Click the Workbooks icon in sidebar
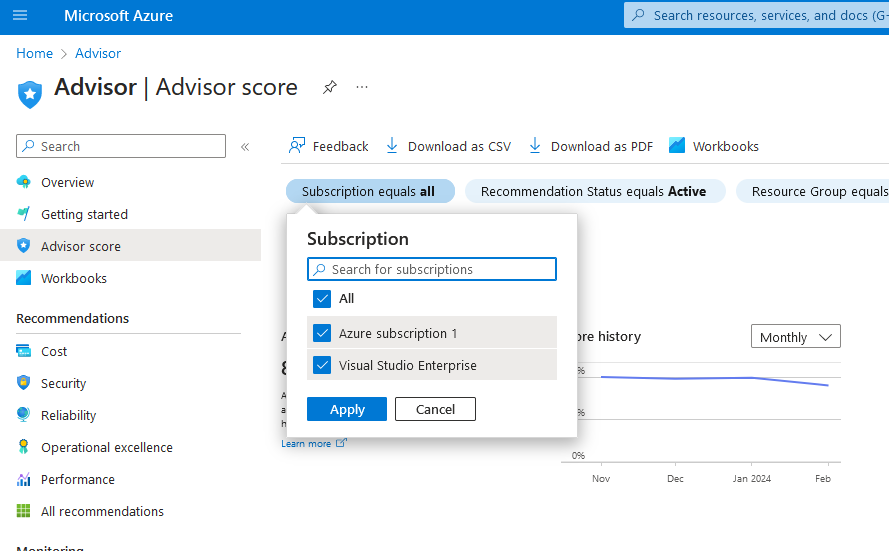This screenshot has width=889, height=551. (x=23, y=278)
